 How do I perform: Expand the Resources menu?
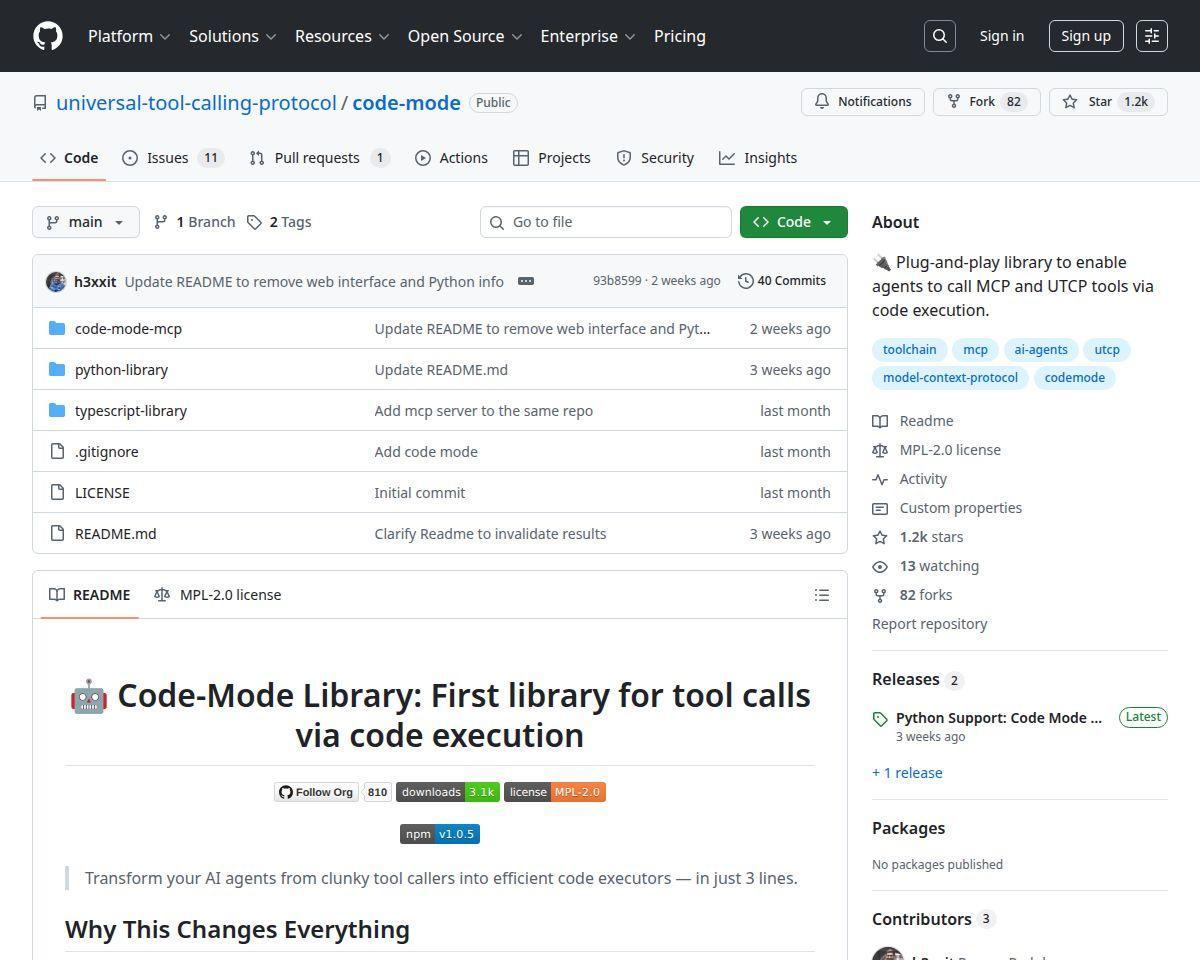342,36
